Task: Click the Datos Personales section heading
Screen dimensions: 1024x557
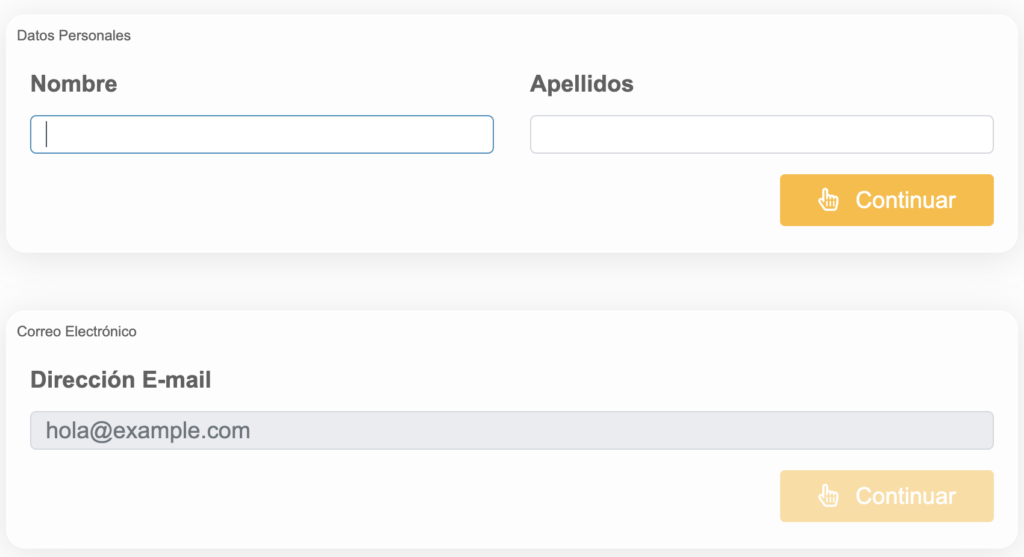Action: pyautogui.click(x=74, y=36)
